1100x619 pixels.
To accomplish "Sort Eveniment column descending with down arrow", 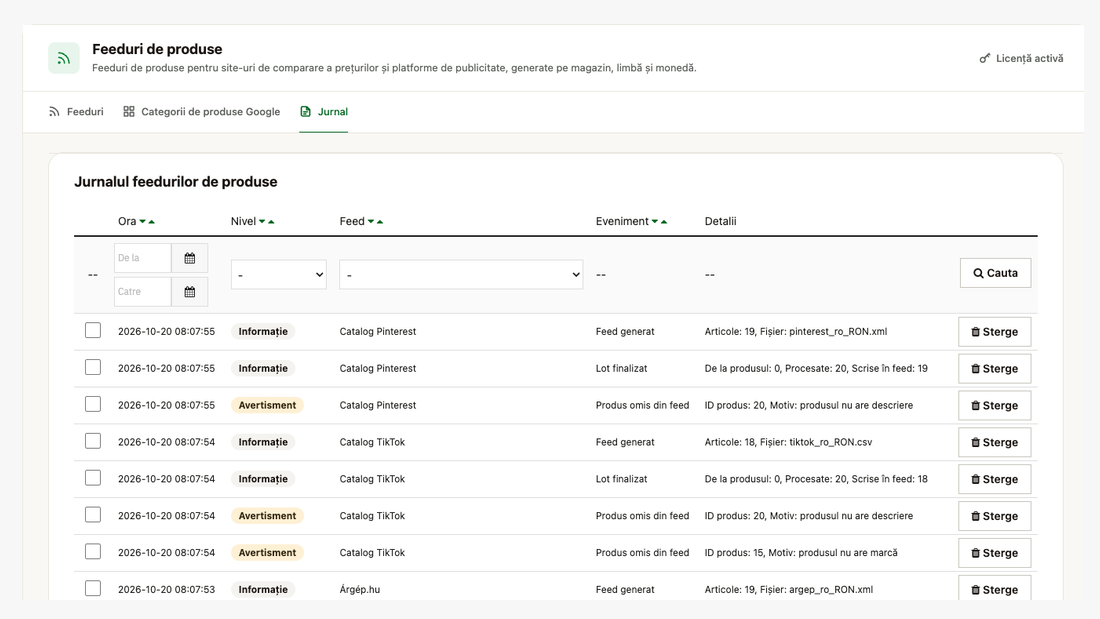I will pos(655,222).
